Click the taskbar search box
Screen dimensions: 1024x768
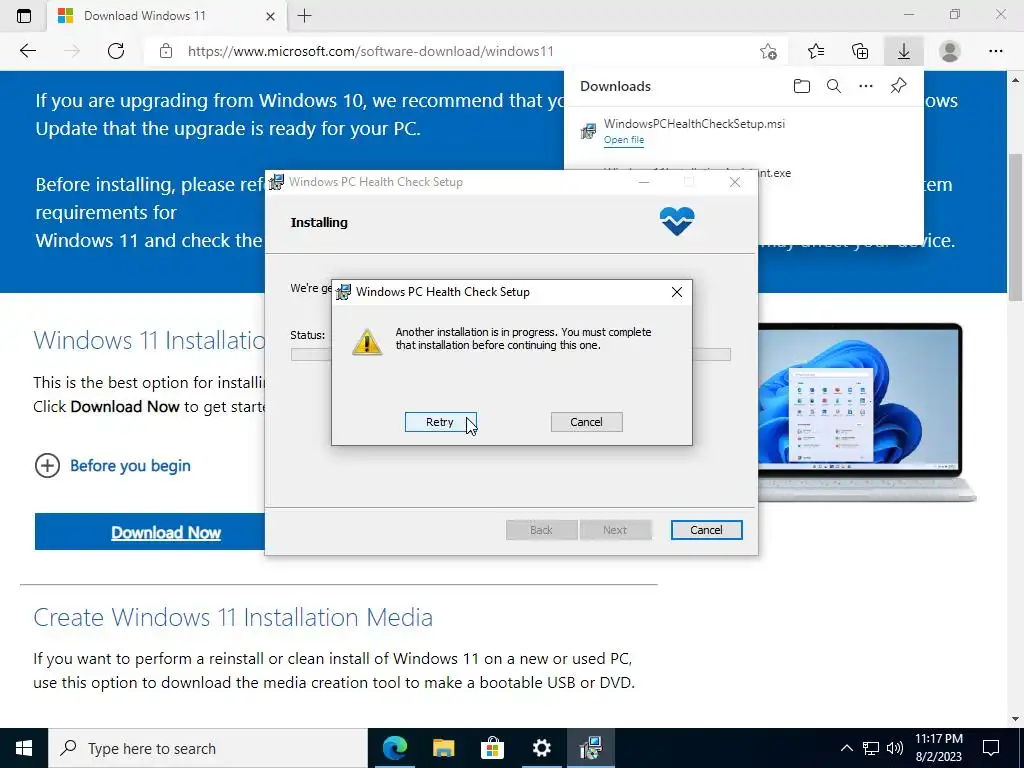click(208, 748)
